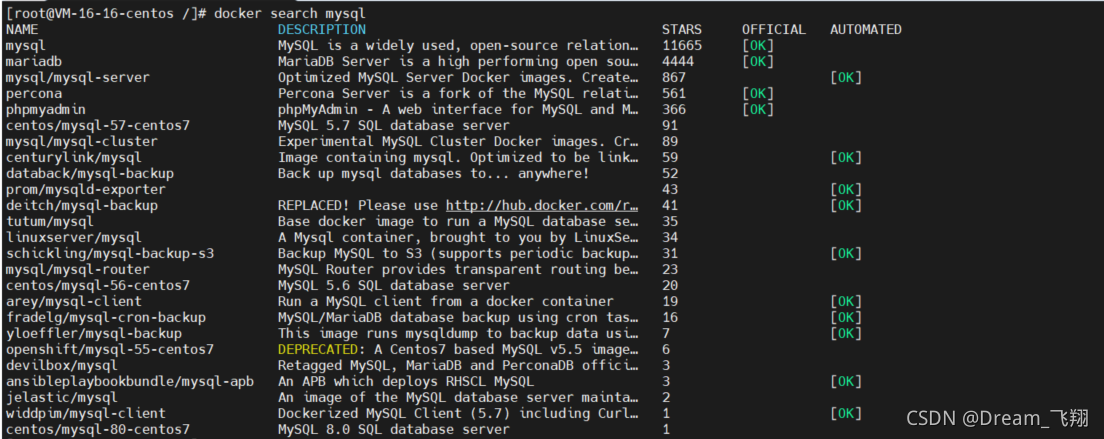This screenshot has width=1104, height=439.
Task: Select 'prom/mysqld-exporter' image name
Action: coord(85,189)
